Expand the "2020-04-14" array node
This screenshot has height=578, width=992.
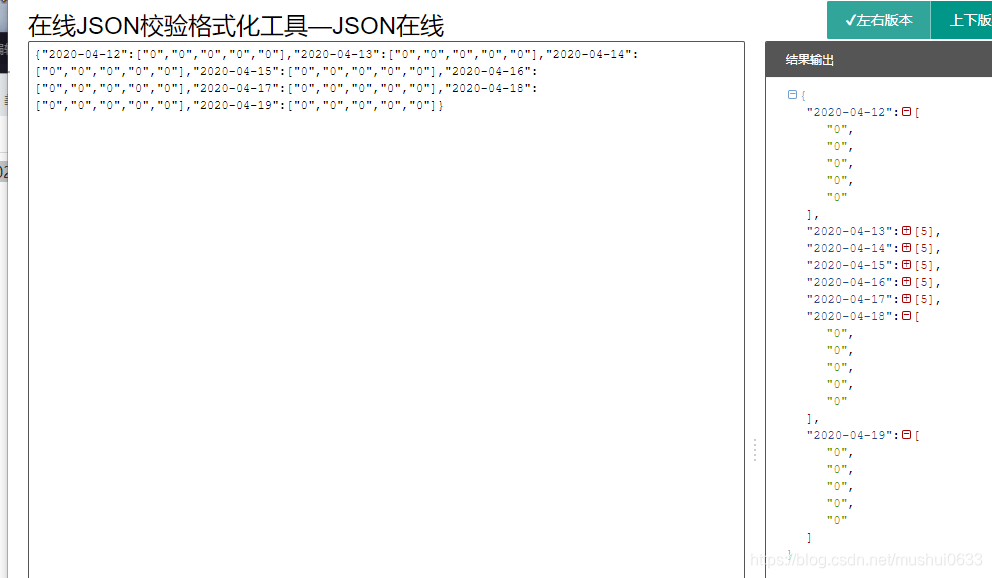tap(907, 248)
